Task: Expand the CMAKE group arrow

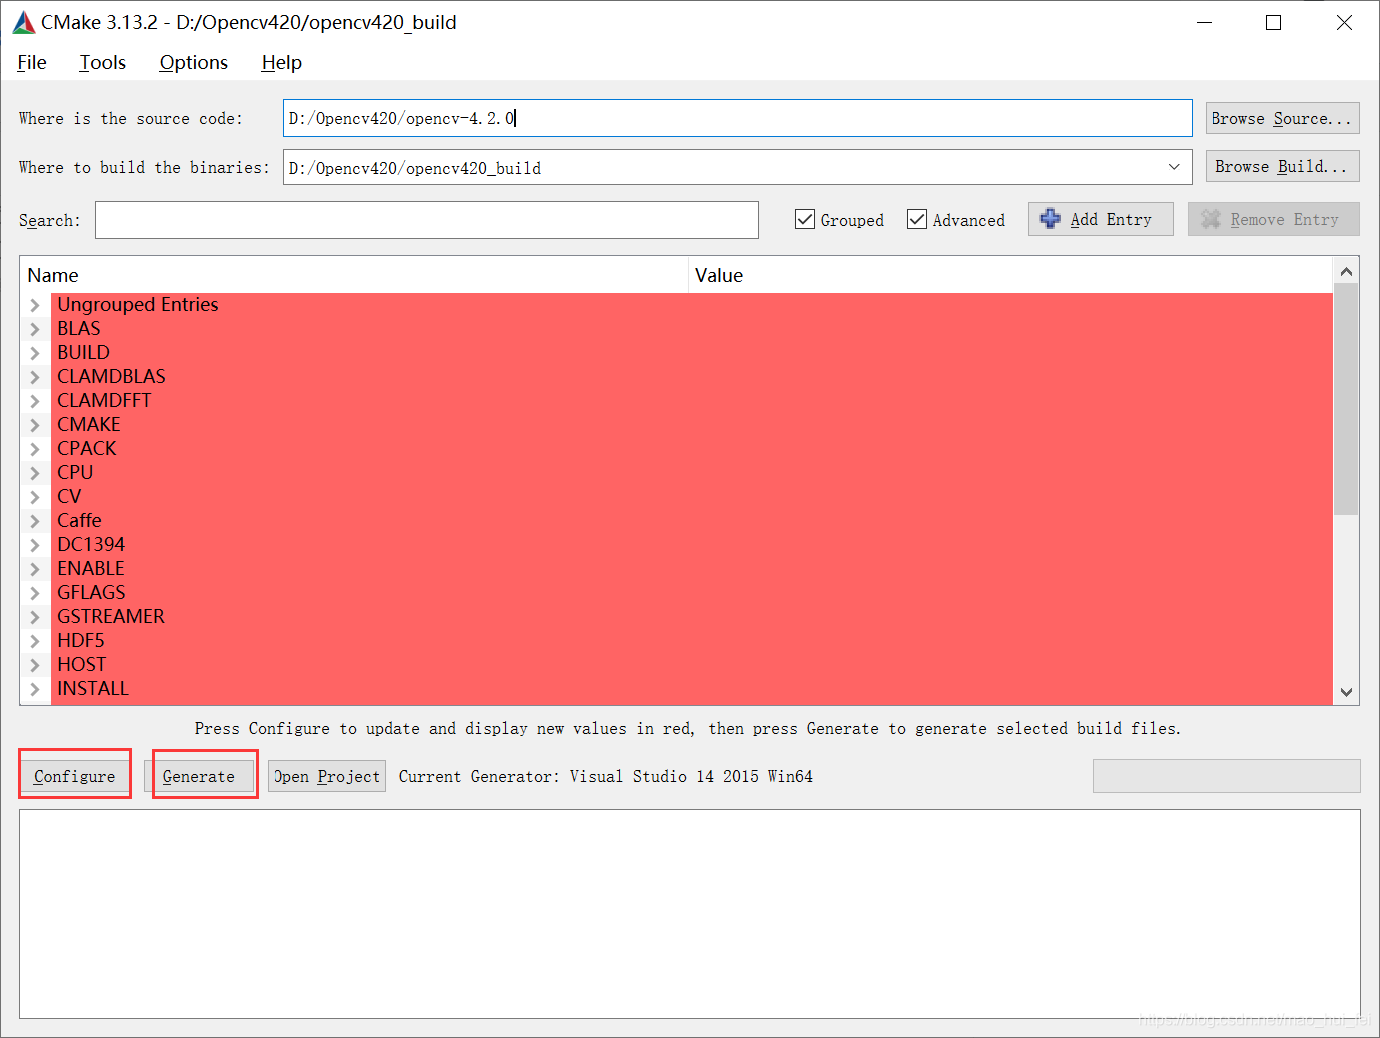Action: 35,425
